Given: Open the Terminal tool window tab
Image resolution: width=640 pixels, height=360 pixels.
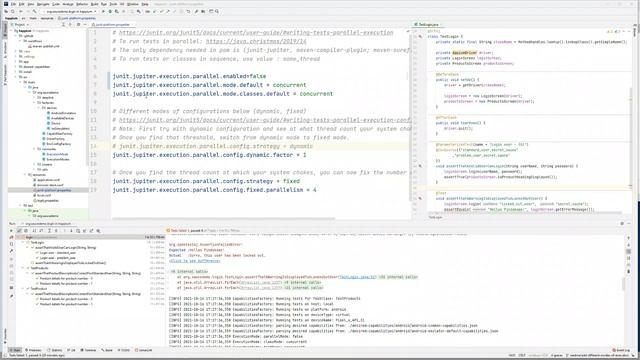Looking at the screenshot, I should pyautogui.click(x=88, y=350).
